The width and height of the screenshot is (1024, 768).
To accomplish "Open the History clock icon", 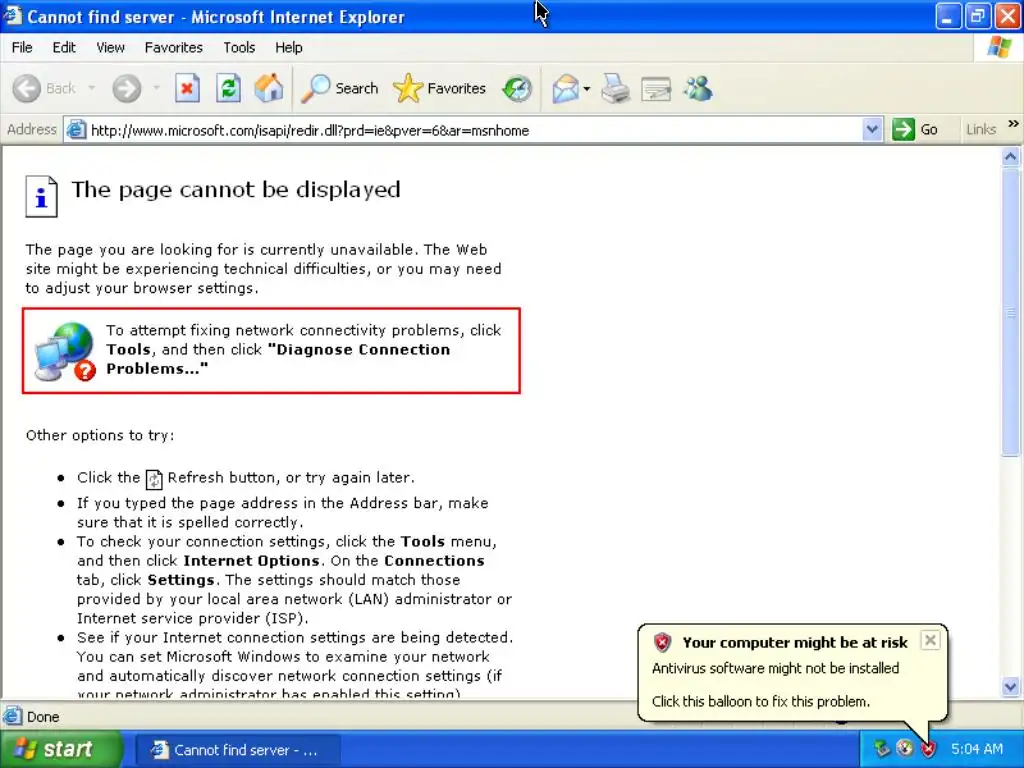I will coord(517,88).
